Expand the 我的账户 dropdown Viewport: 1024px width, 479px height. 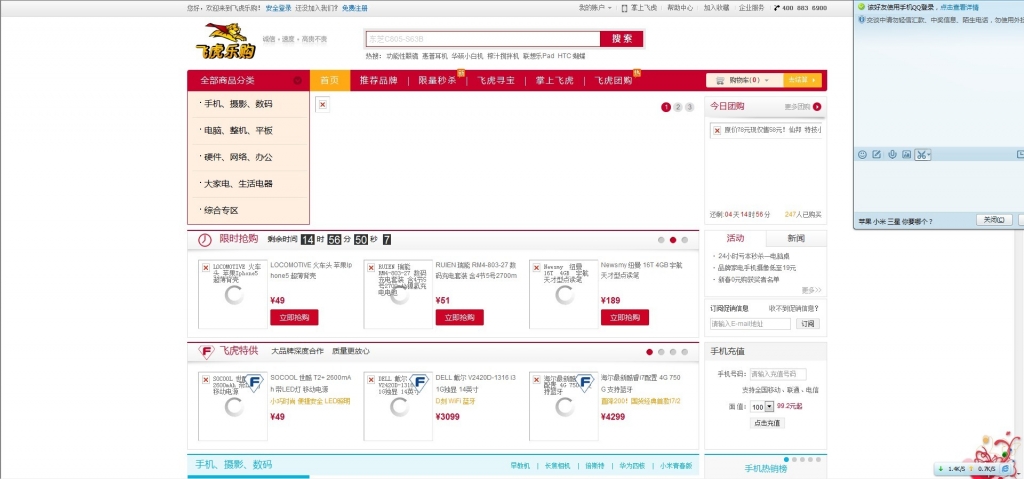tap(595, 7)
